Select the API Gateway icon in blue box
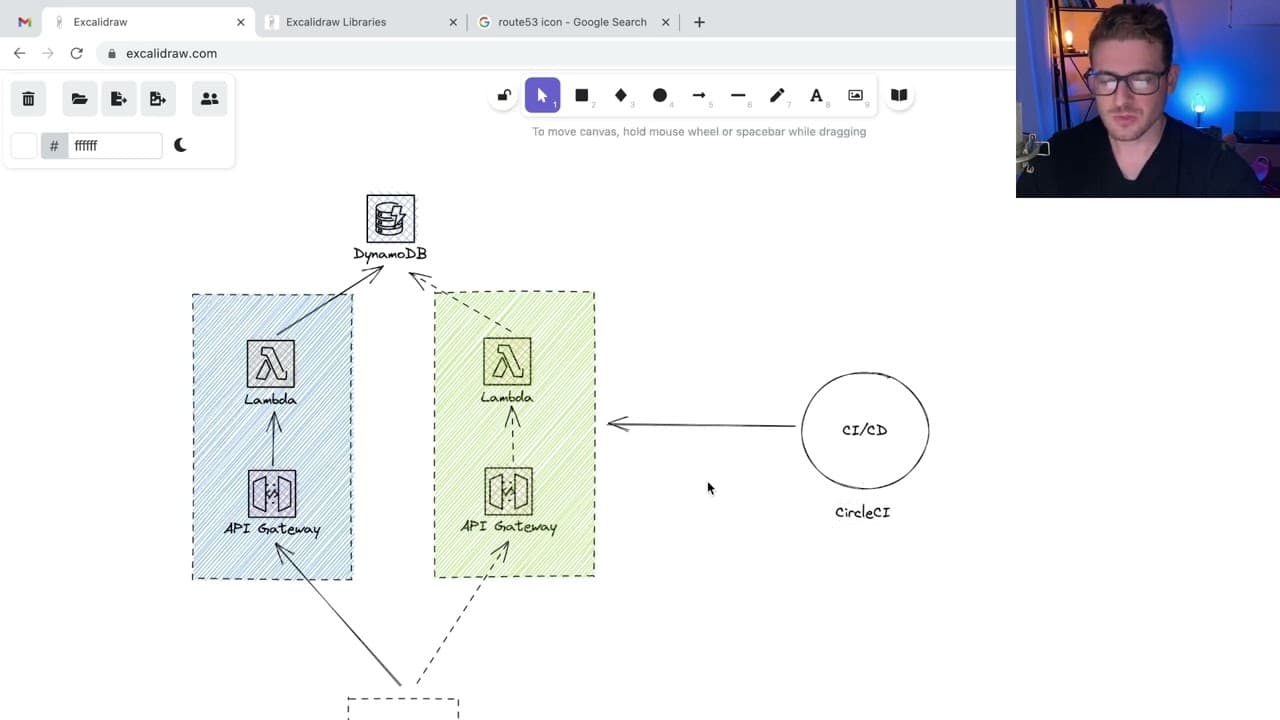This screenshot has height=720, width=1280. pos(272,493)
